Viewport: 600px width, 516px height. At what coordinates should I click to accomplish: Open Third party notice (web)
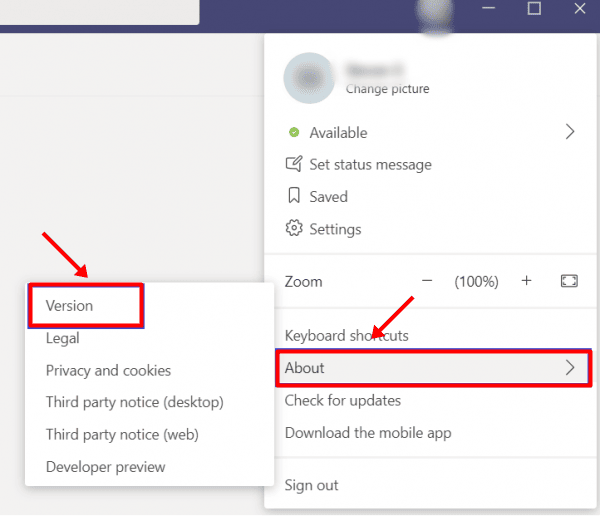122,435
